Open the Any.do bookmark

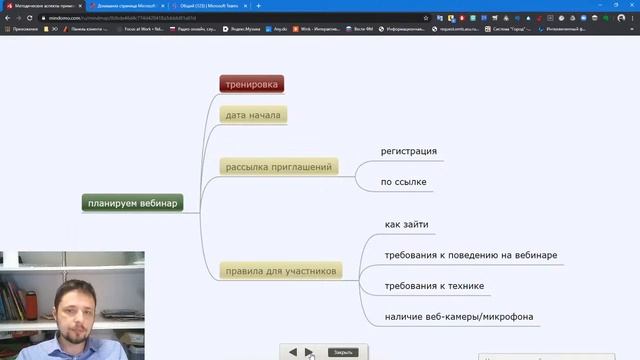tap(277, 29)
